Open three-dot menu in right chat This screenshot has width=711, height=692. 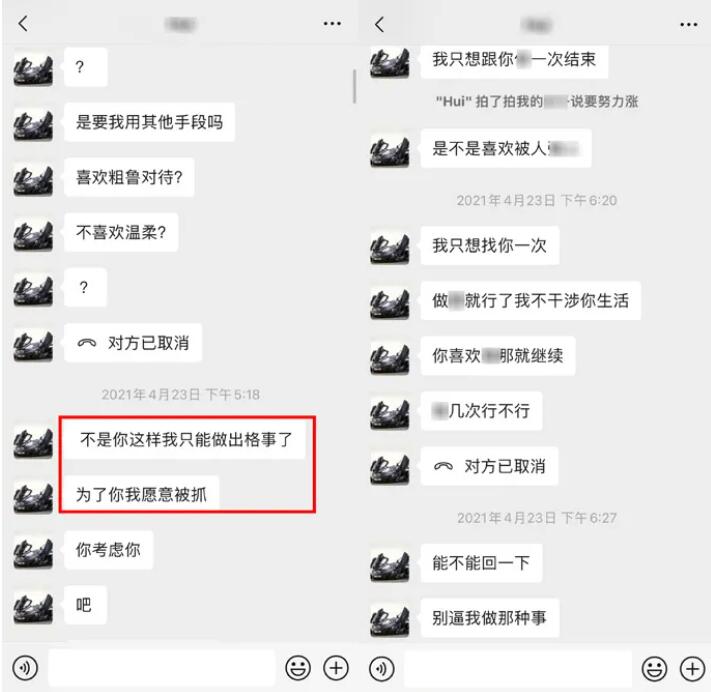(x=688, y=24)
